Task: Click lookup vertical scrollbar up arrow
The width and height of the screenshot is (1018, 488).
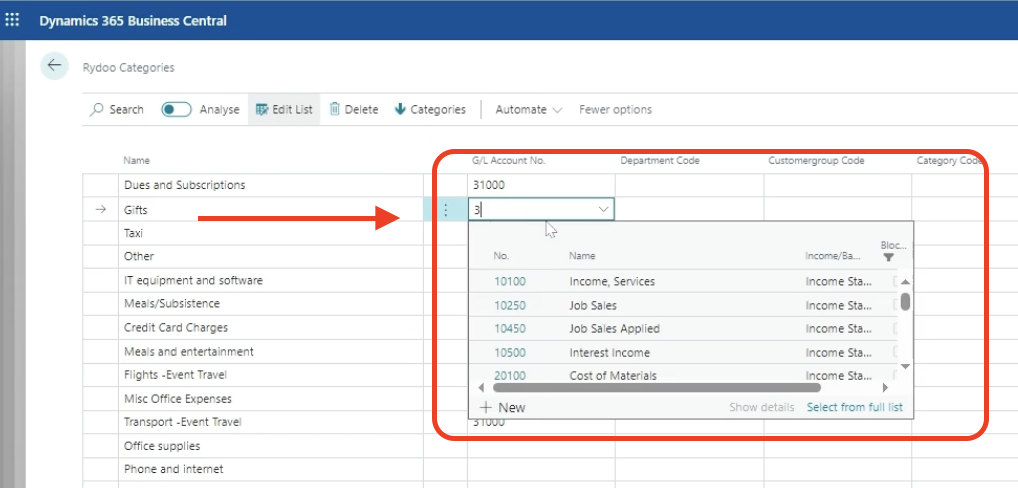Action: pyautogui.click(x=905, y=282)
